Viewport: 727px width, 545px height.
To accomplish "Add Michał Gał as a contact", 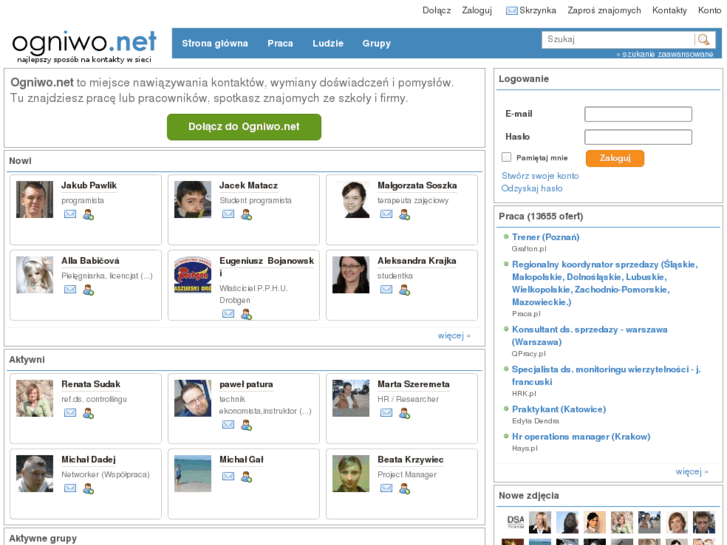I will [x=246, y=477].
